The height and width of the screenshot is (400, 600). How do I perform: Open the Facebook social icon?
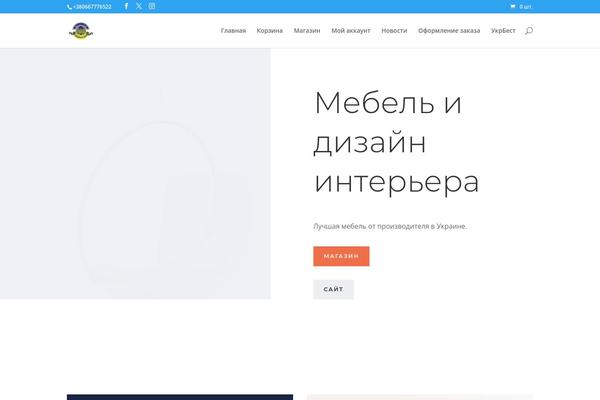[126, 6]
